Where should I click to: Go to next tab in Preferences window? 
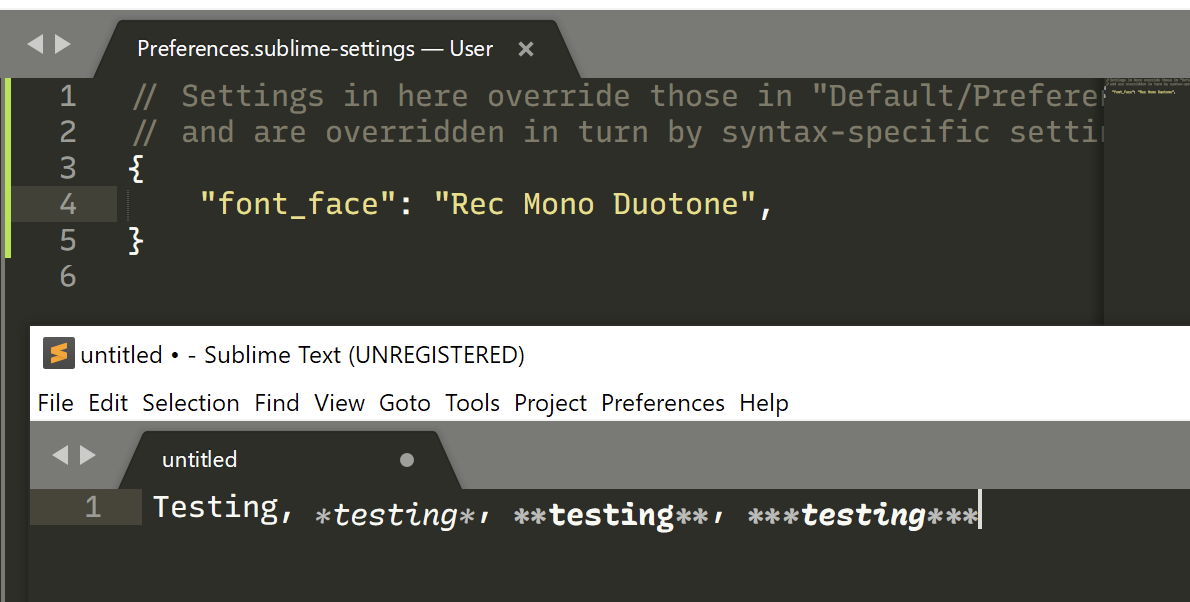pos(63,44)
